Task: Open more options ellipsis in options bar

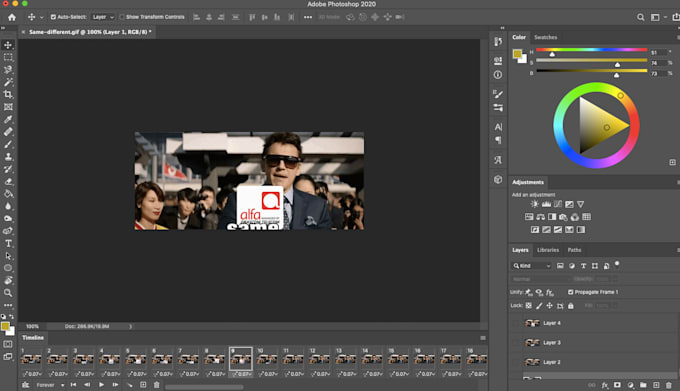Action: click(x=307, y=17)
